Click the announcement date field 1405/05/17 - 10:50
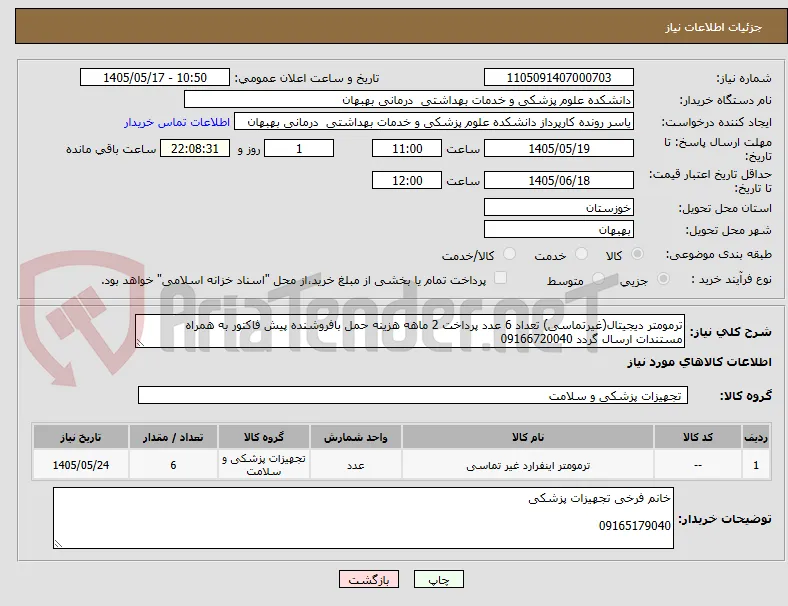The image size is (788, 606). 155,77
